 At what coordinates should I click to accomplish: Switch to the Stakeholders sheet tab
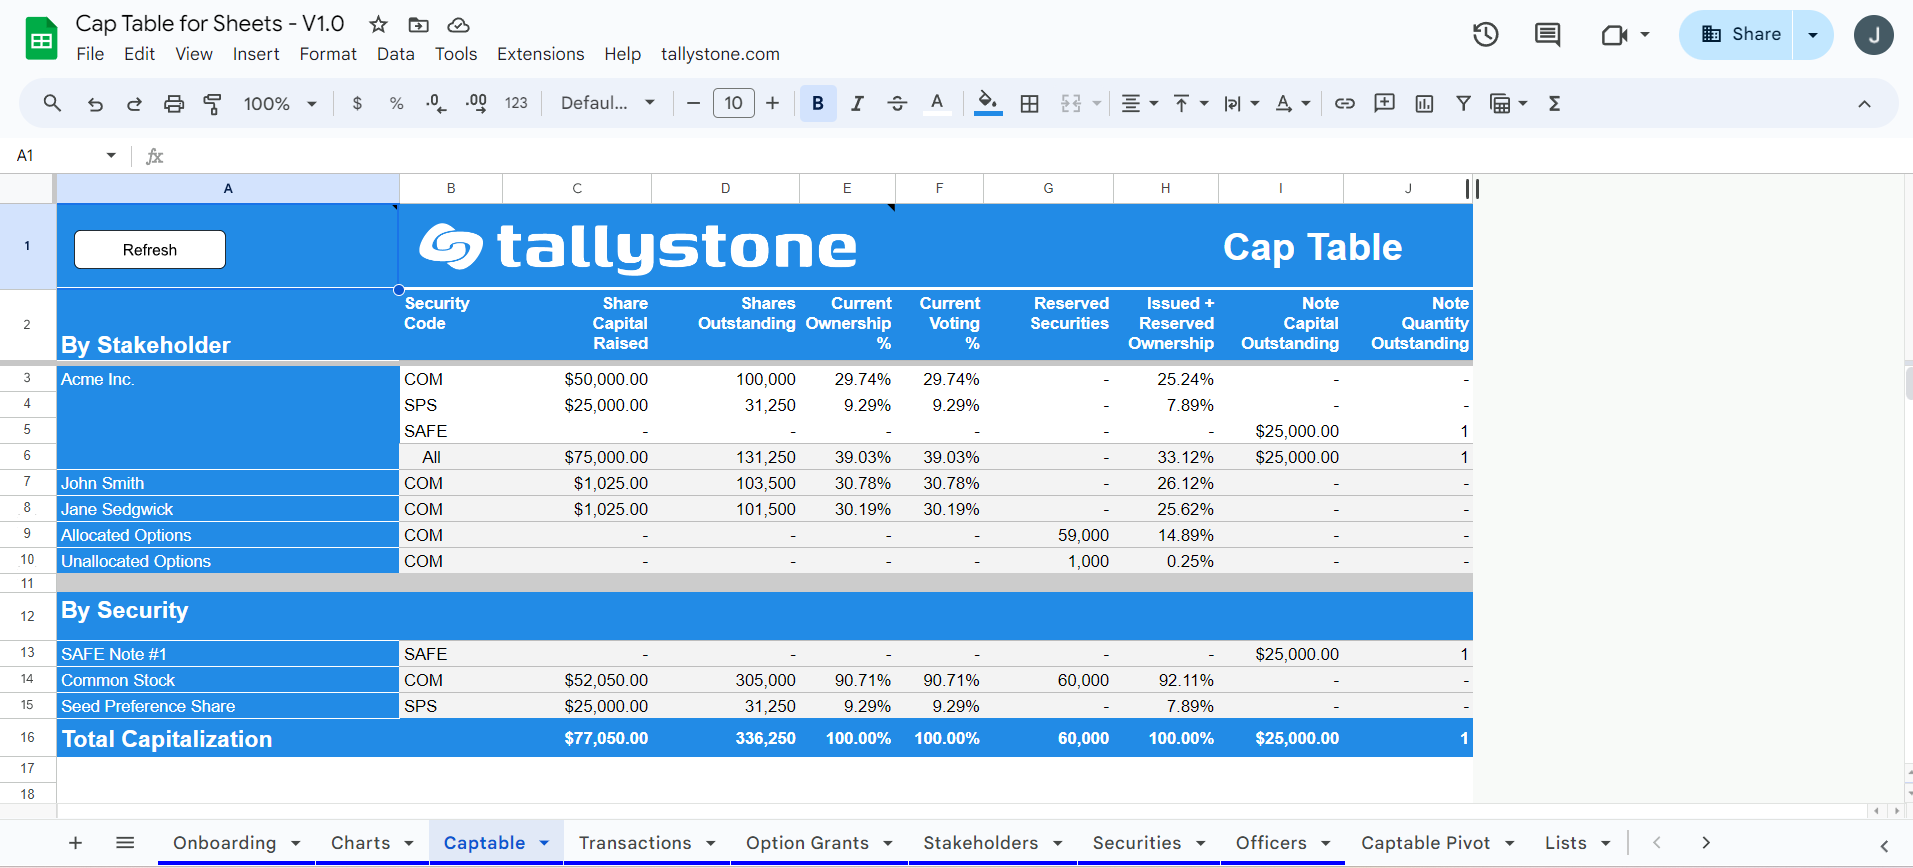[980, 843]
